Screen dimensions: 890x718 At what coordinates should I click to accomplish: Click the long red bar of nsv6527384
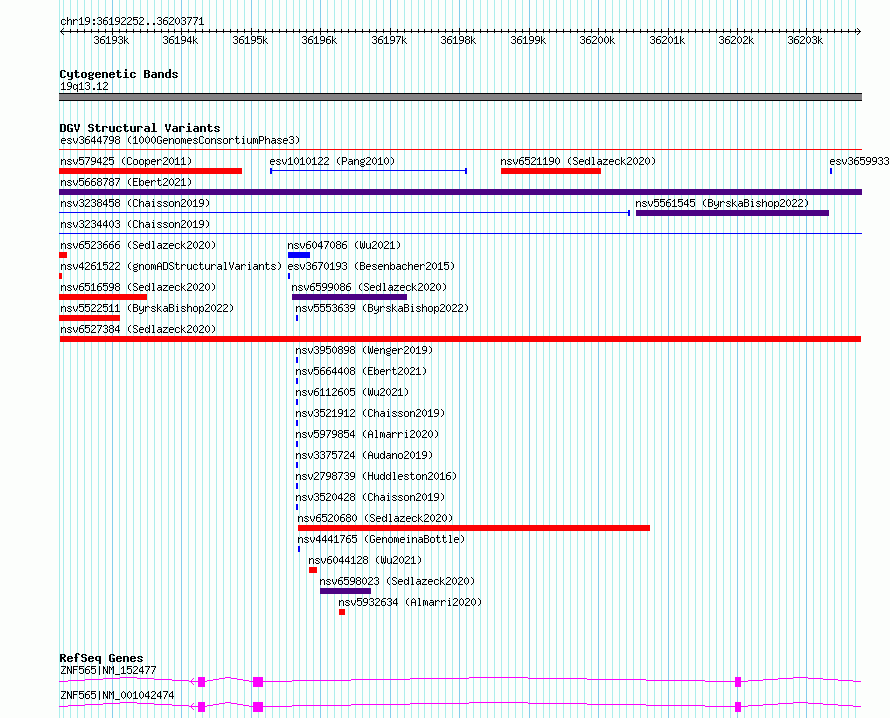coord(460,339)
